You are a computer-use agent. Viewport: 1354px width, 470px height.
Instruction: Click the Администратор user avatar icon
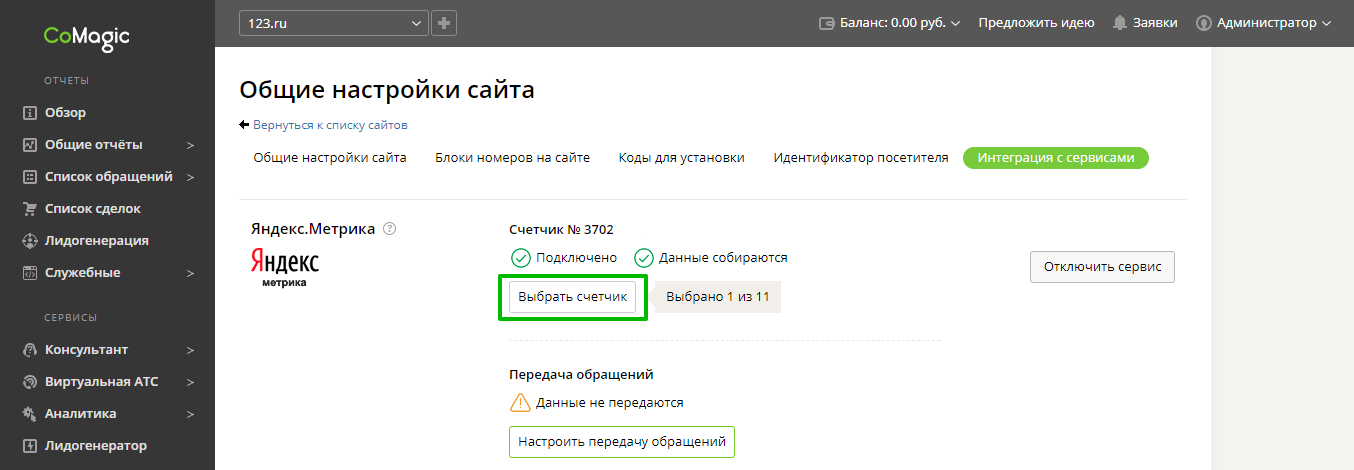click(1204, 22)
